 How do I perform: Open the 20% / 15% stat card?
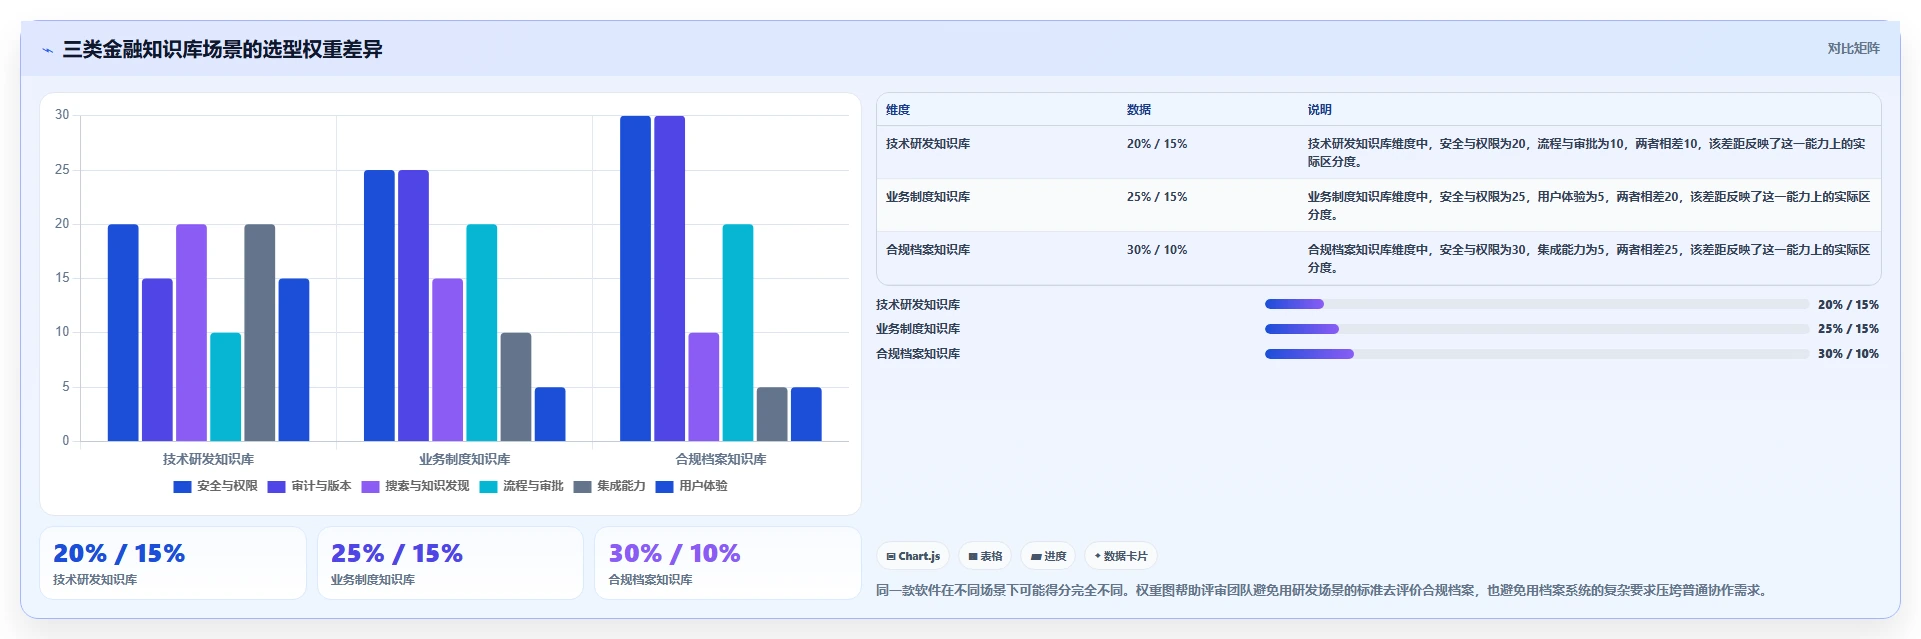(173, 563)
